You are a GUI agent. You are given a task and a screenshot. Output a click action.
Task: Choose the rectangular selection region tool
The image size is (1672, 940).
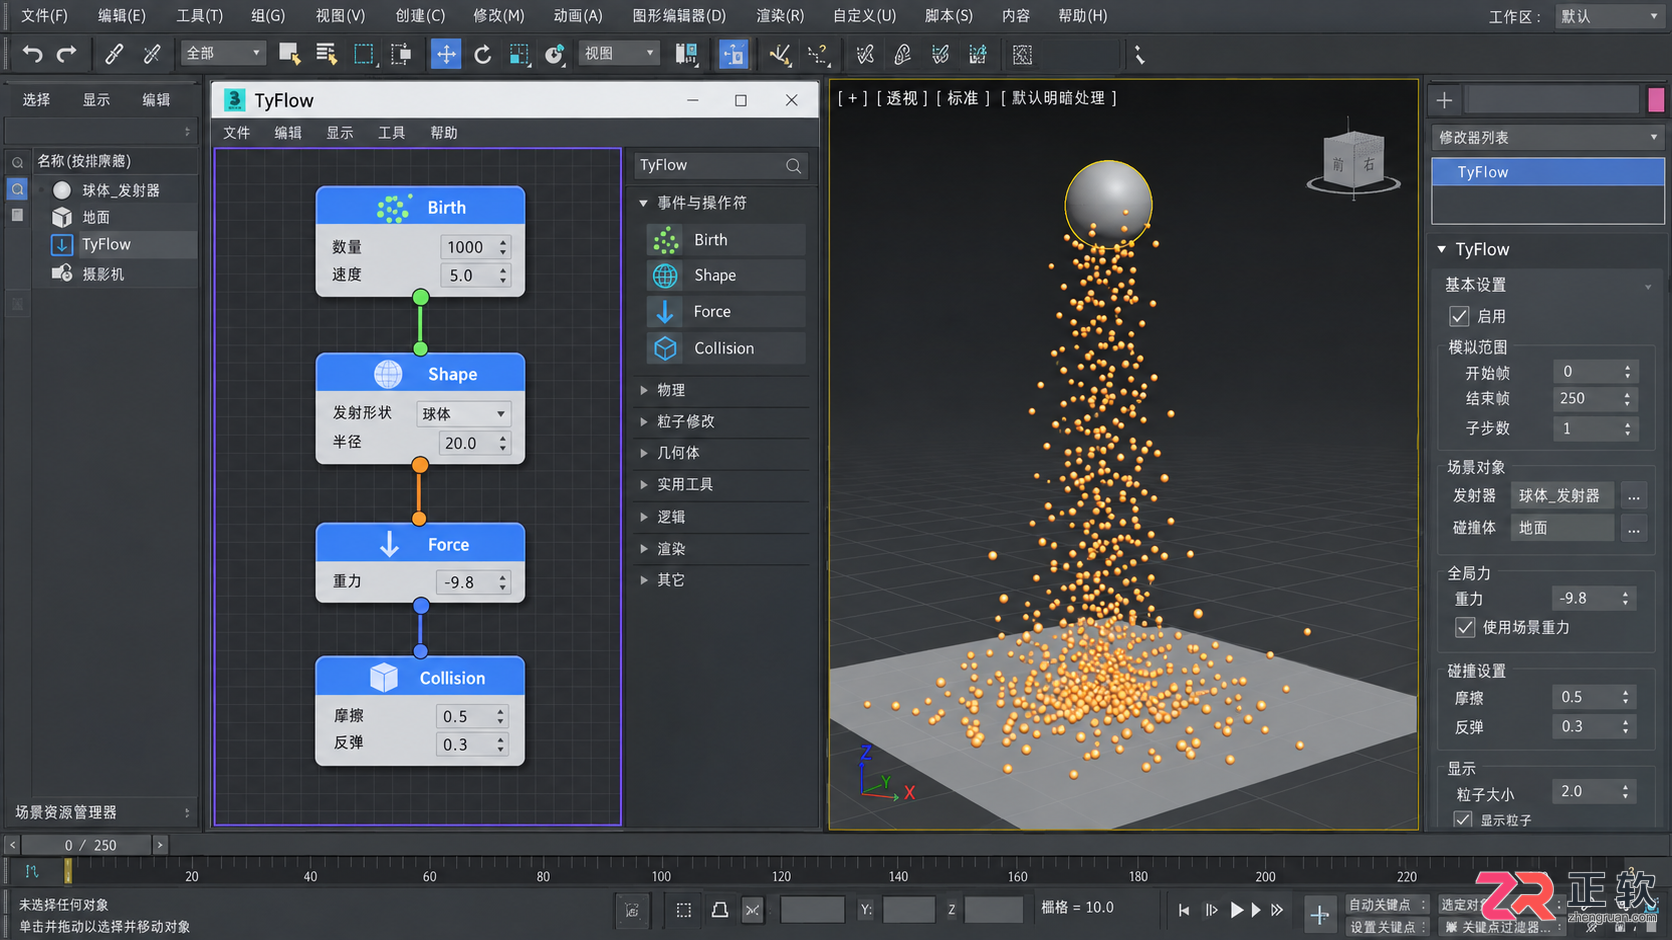[364, 54]
